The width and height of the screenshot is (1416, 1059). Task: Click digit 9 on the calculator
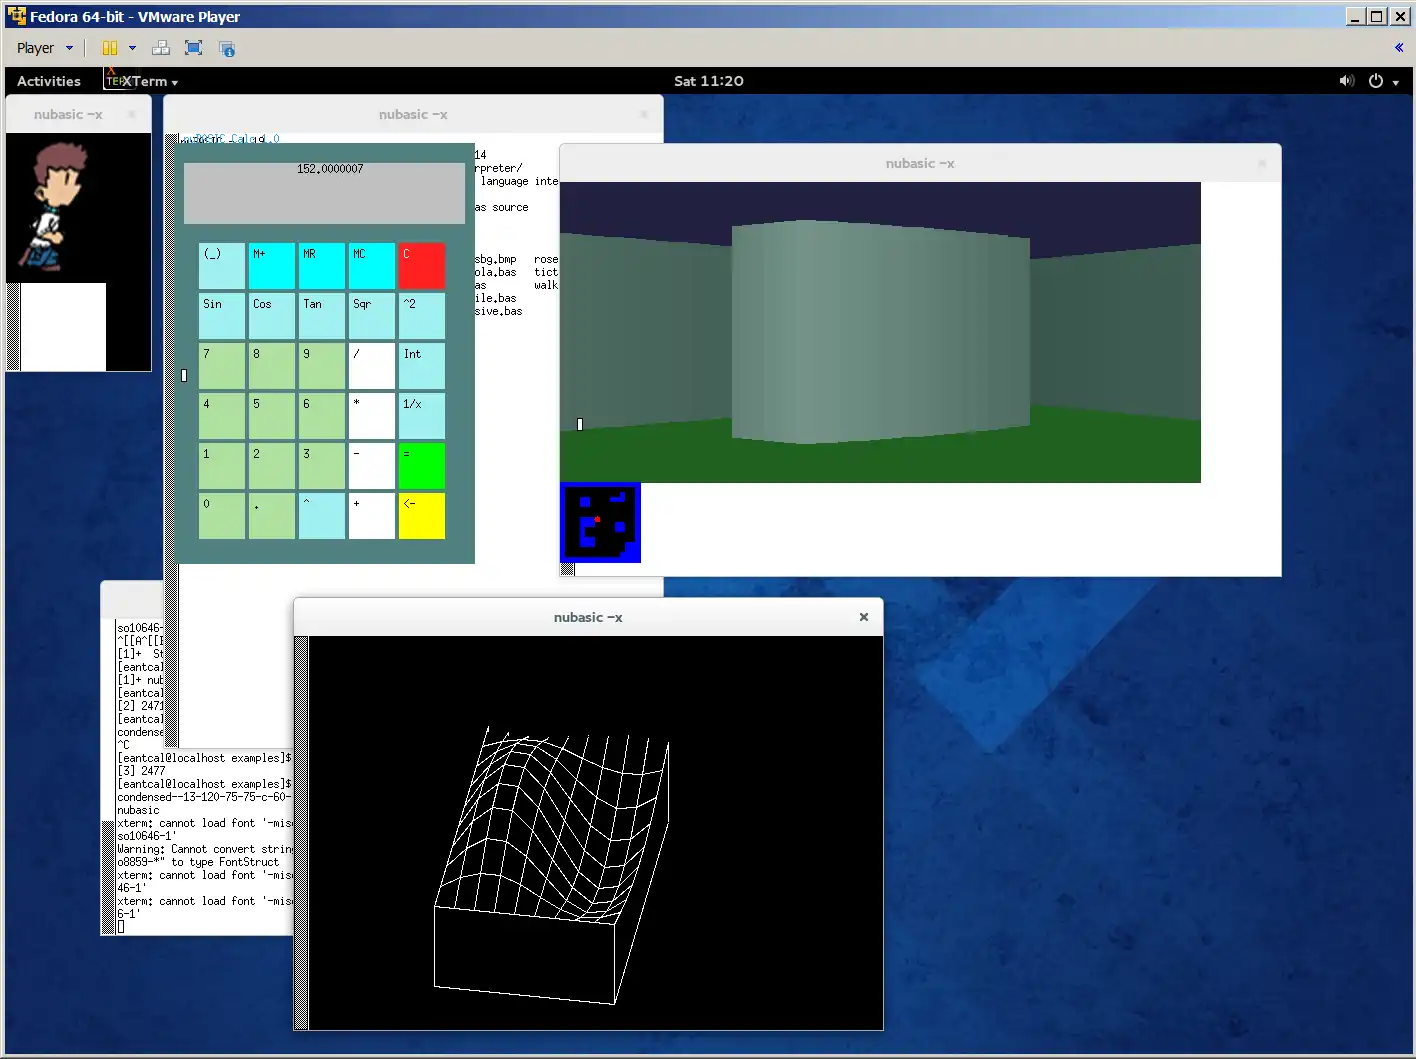click(x=322, y=366)
